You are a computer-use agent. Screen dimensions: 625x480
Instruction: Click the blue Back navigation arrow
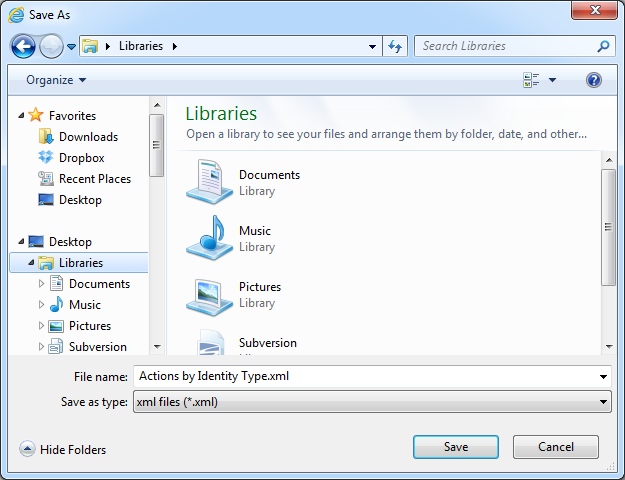(23, 46)
